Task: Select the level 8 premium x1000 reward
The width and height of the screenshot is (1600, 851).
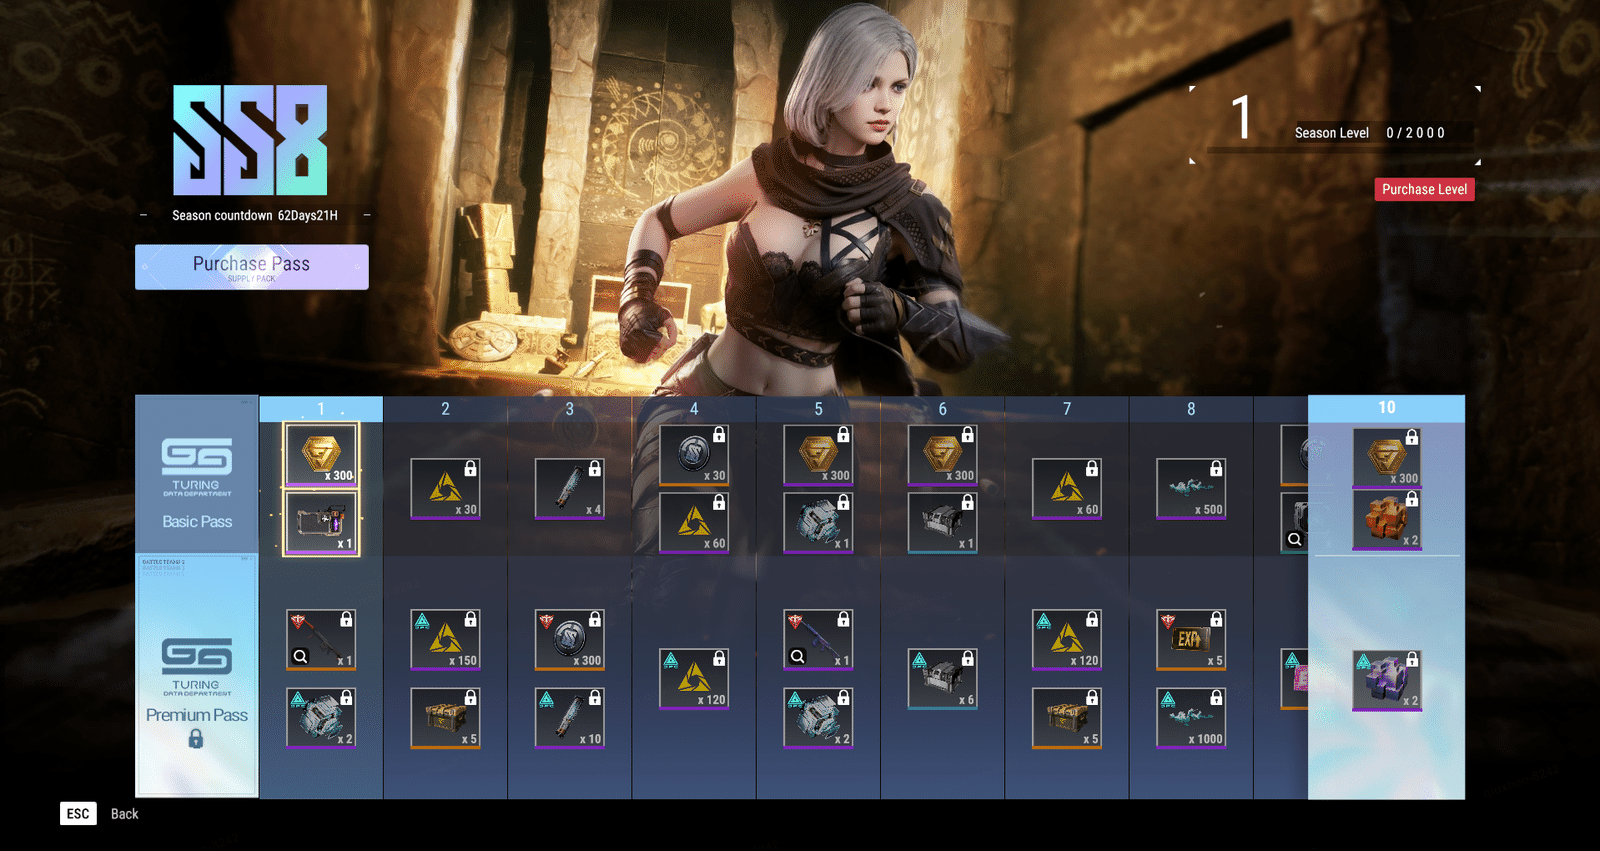Action: 1191,718
